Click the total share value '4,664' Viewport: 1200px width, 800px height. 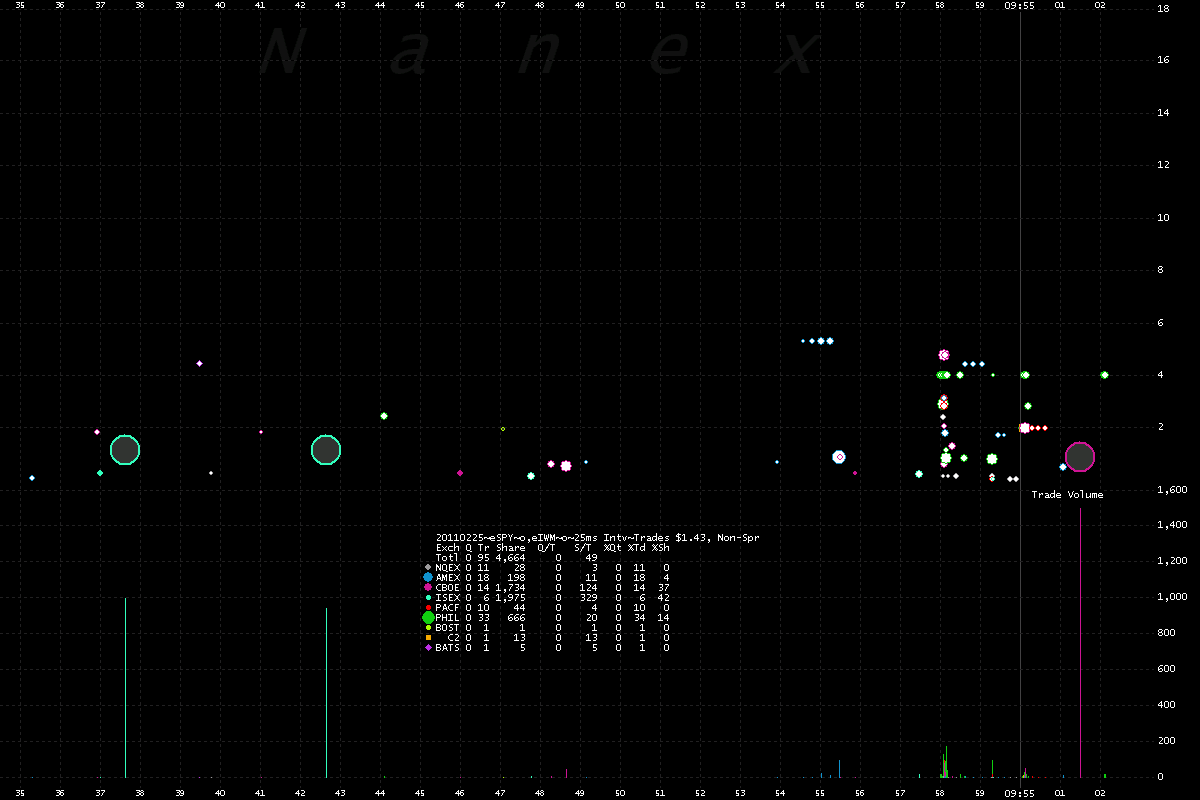click(x=511, y=557)
